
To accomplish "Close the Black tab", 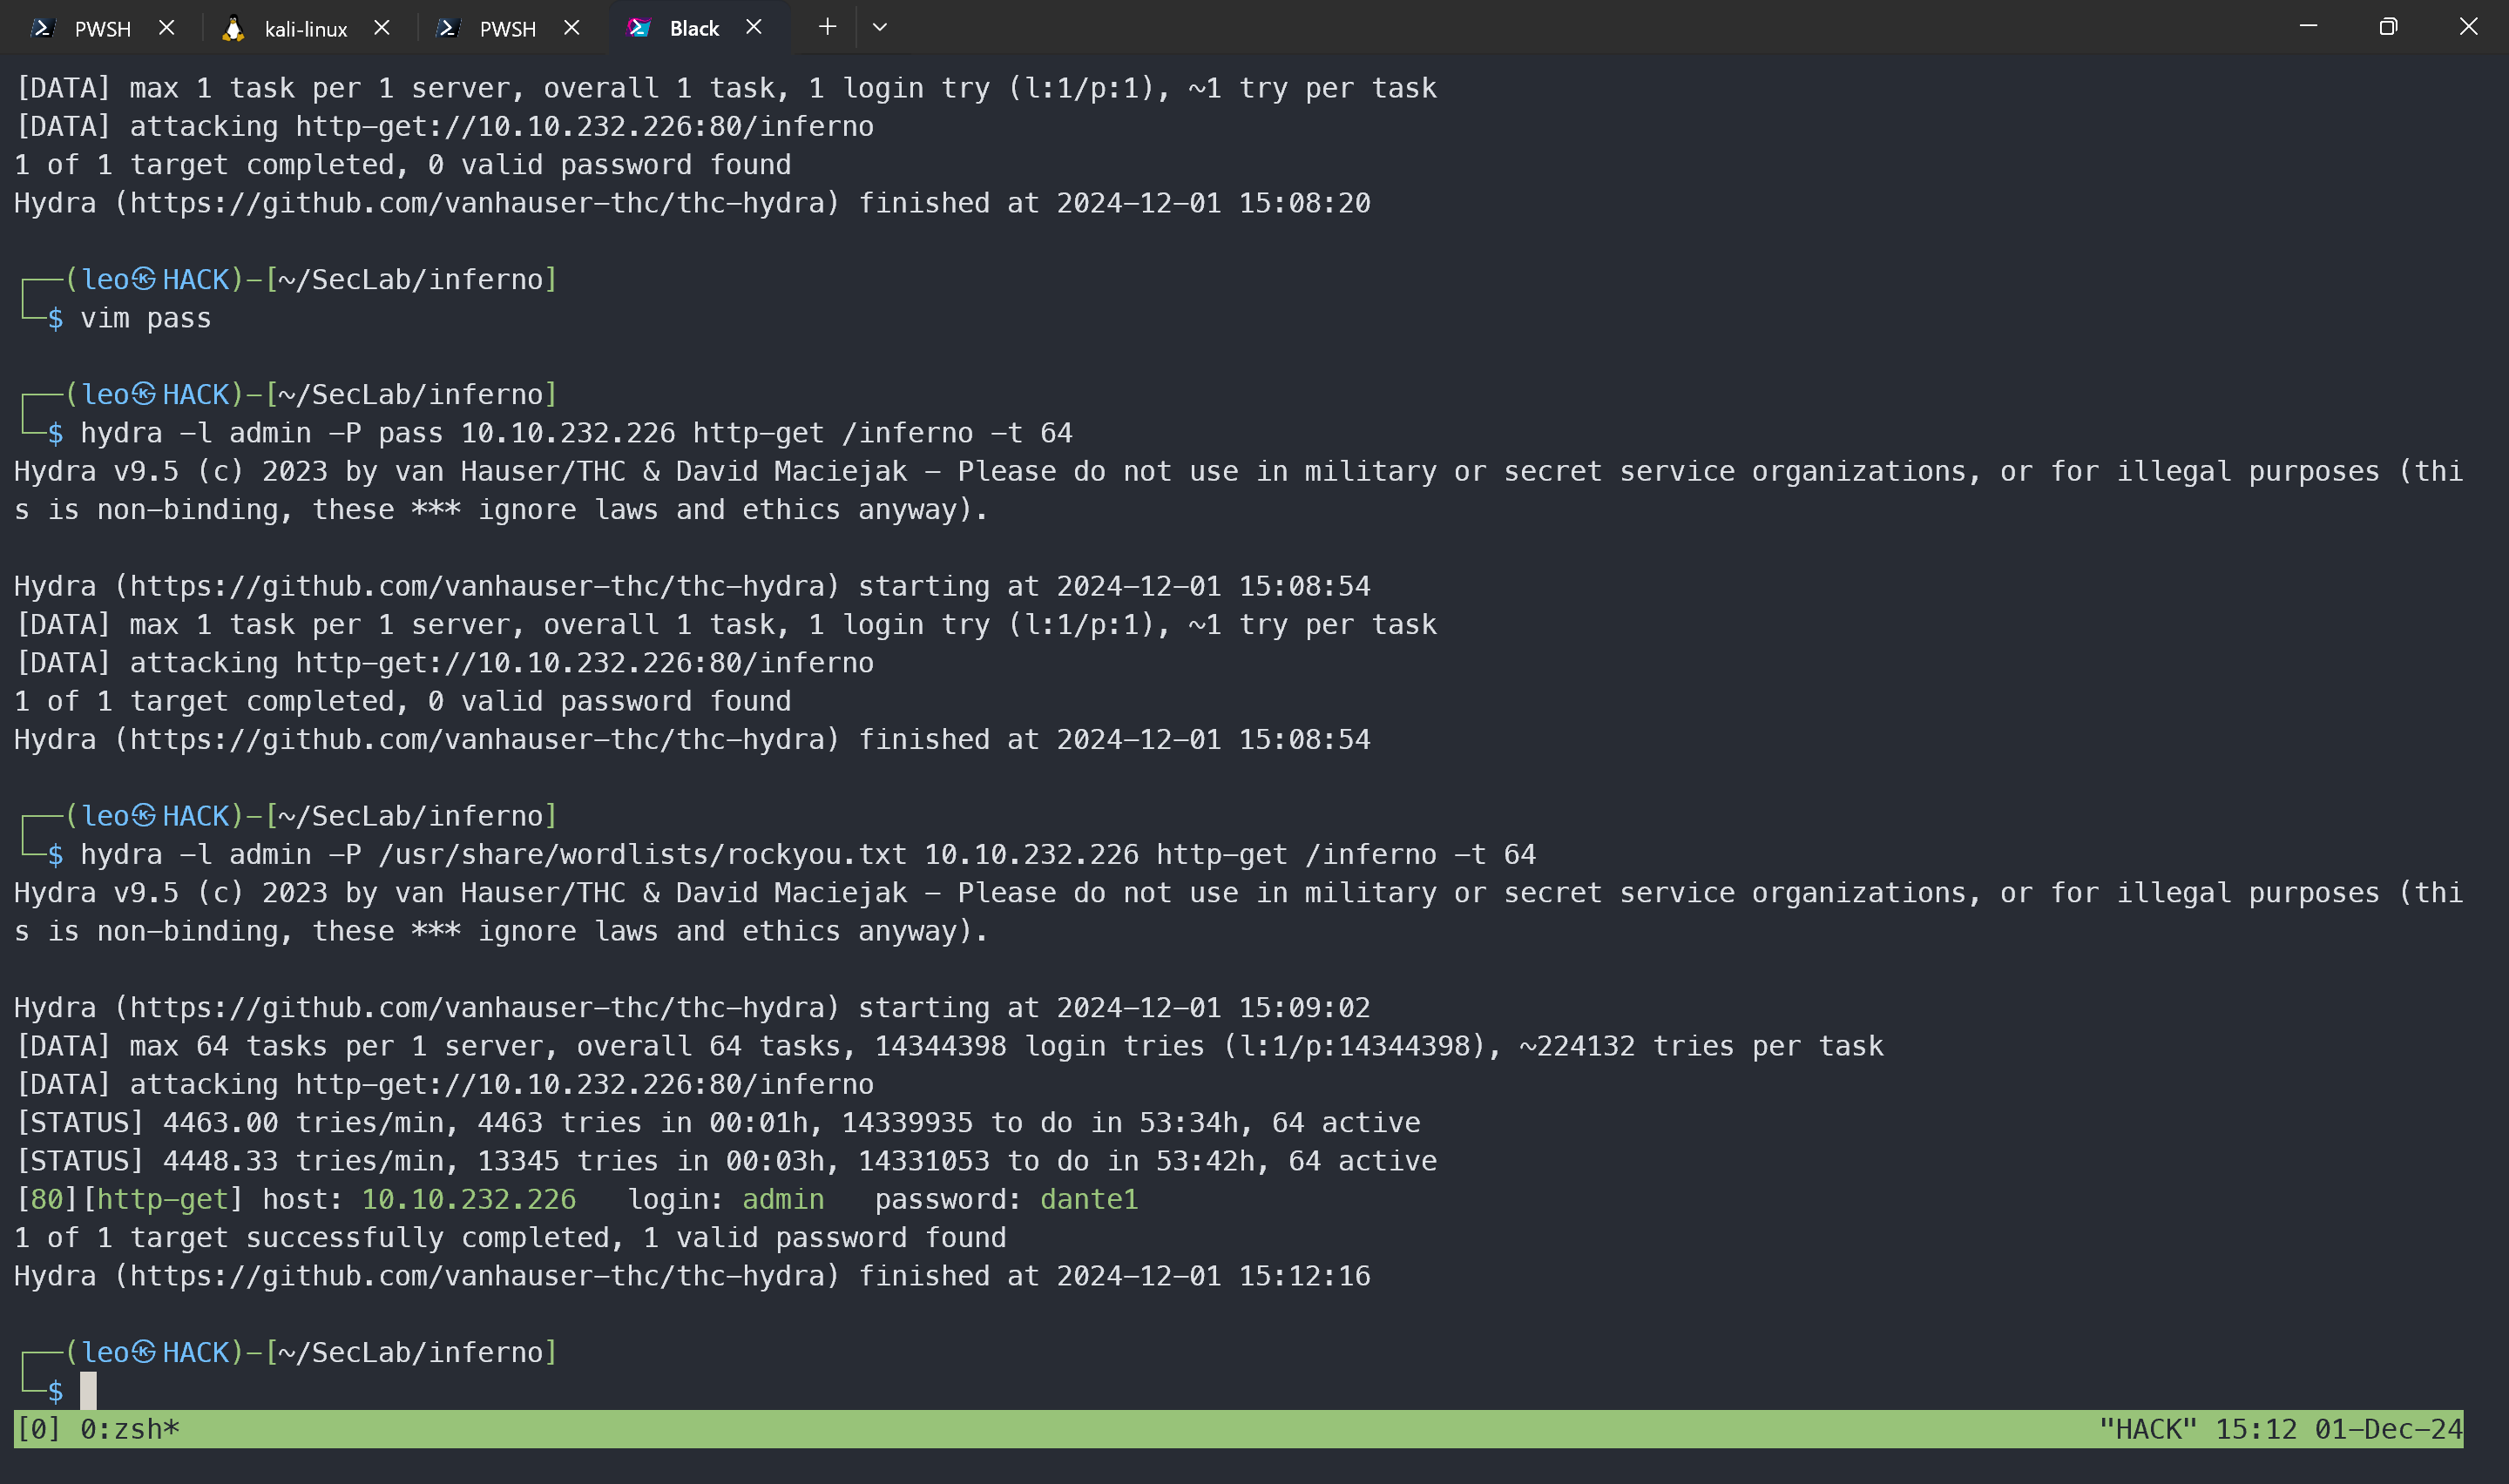I will [x=754, y=28].
